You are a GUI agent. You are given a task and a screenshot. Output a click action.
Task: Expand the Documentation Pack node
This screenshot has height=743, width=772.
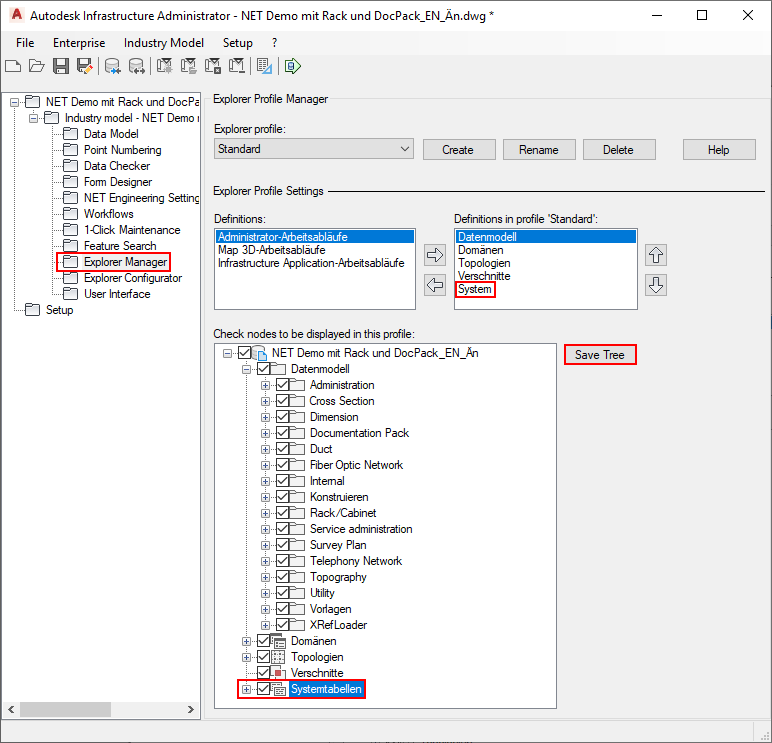click(x=265, y=433)
